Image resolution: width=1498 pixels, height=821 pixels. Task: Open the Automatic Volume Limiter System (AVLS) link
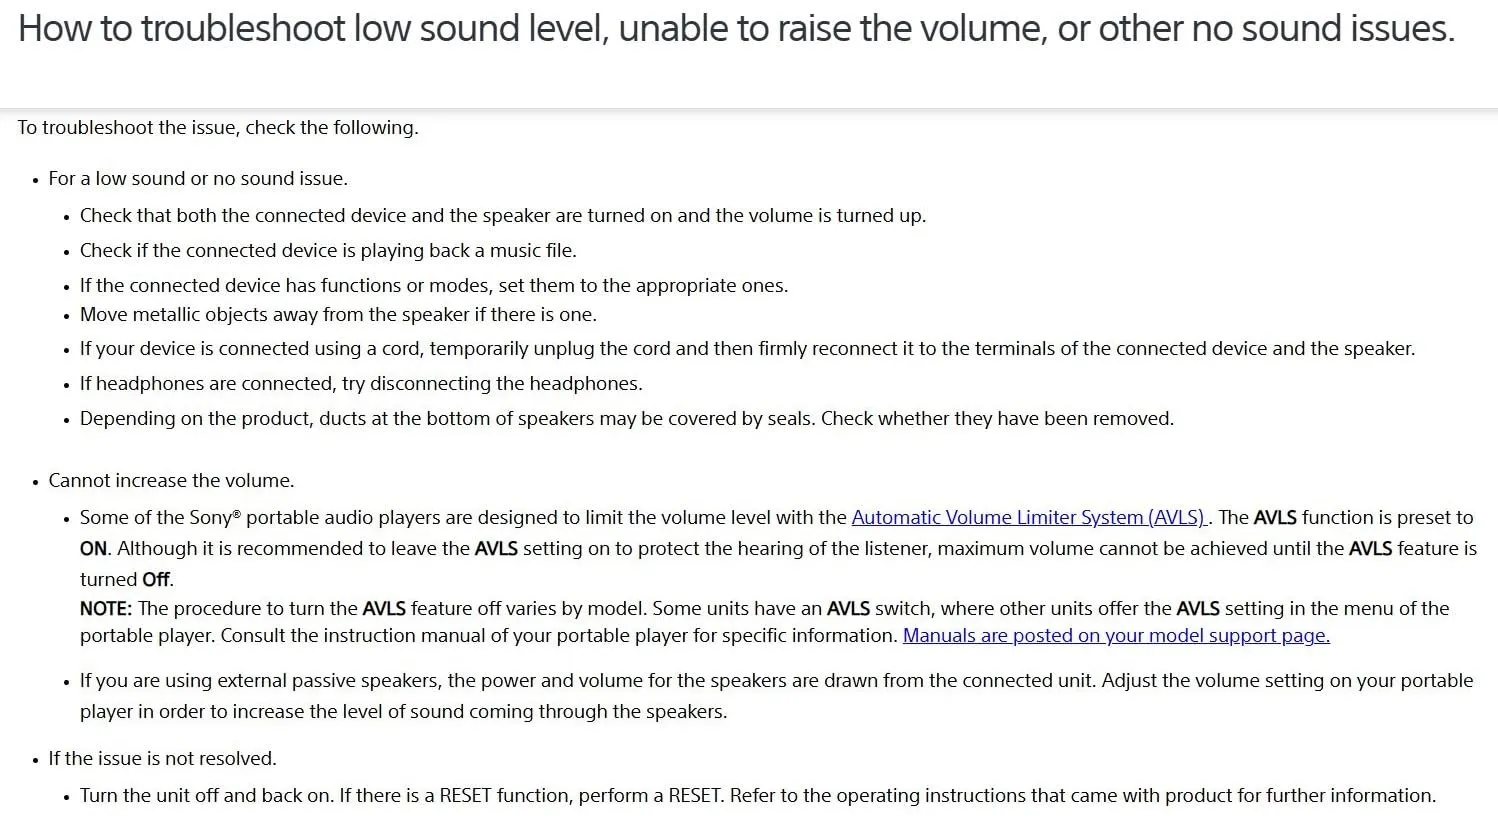tap(1029, 518)
